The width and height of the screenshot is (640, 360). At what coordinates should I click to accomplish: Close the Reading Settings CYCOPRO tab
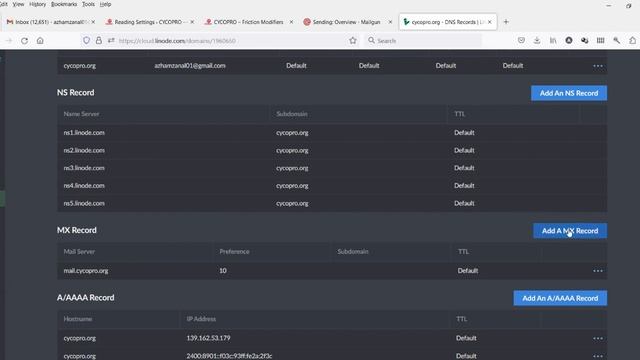coord(192,22)
